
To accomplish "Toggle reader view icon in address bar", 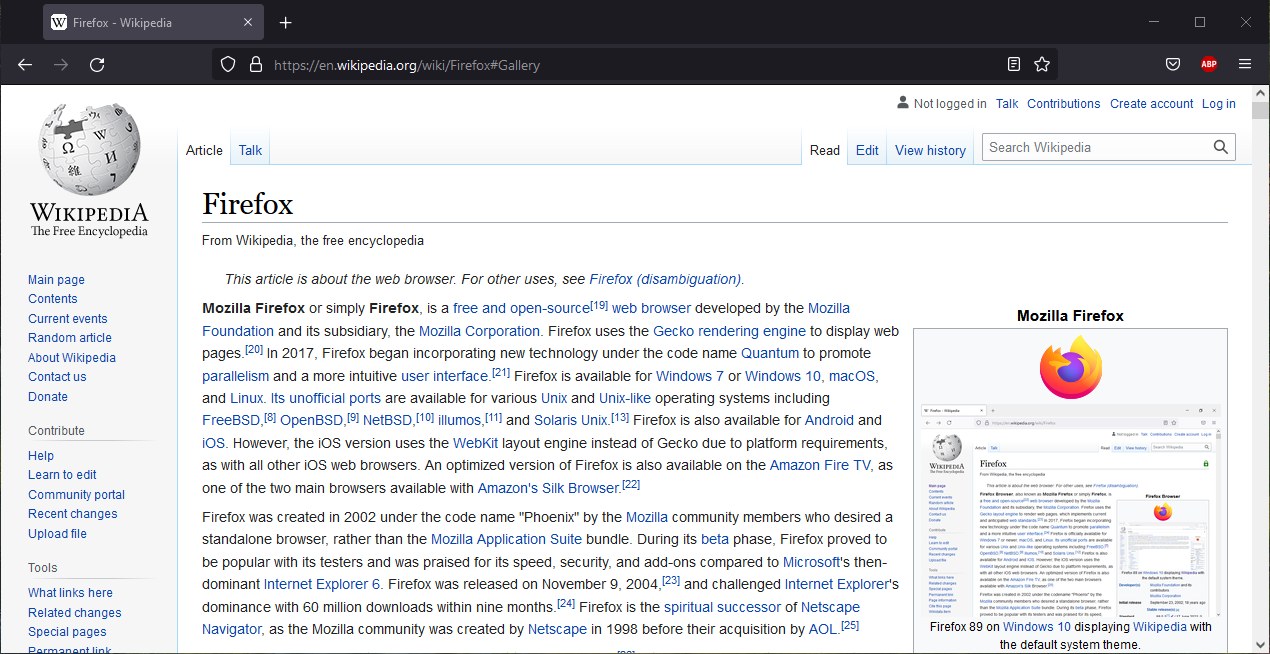I will pos(1014,65).
